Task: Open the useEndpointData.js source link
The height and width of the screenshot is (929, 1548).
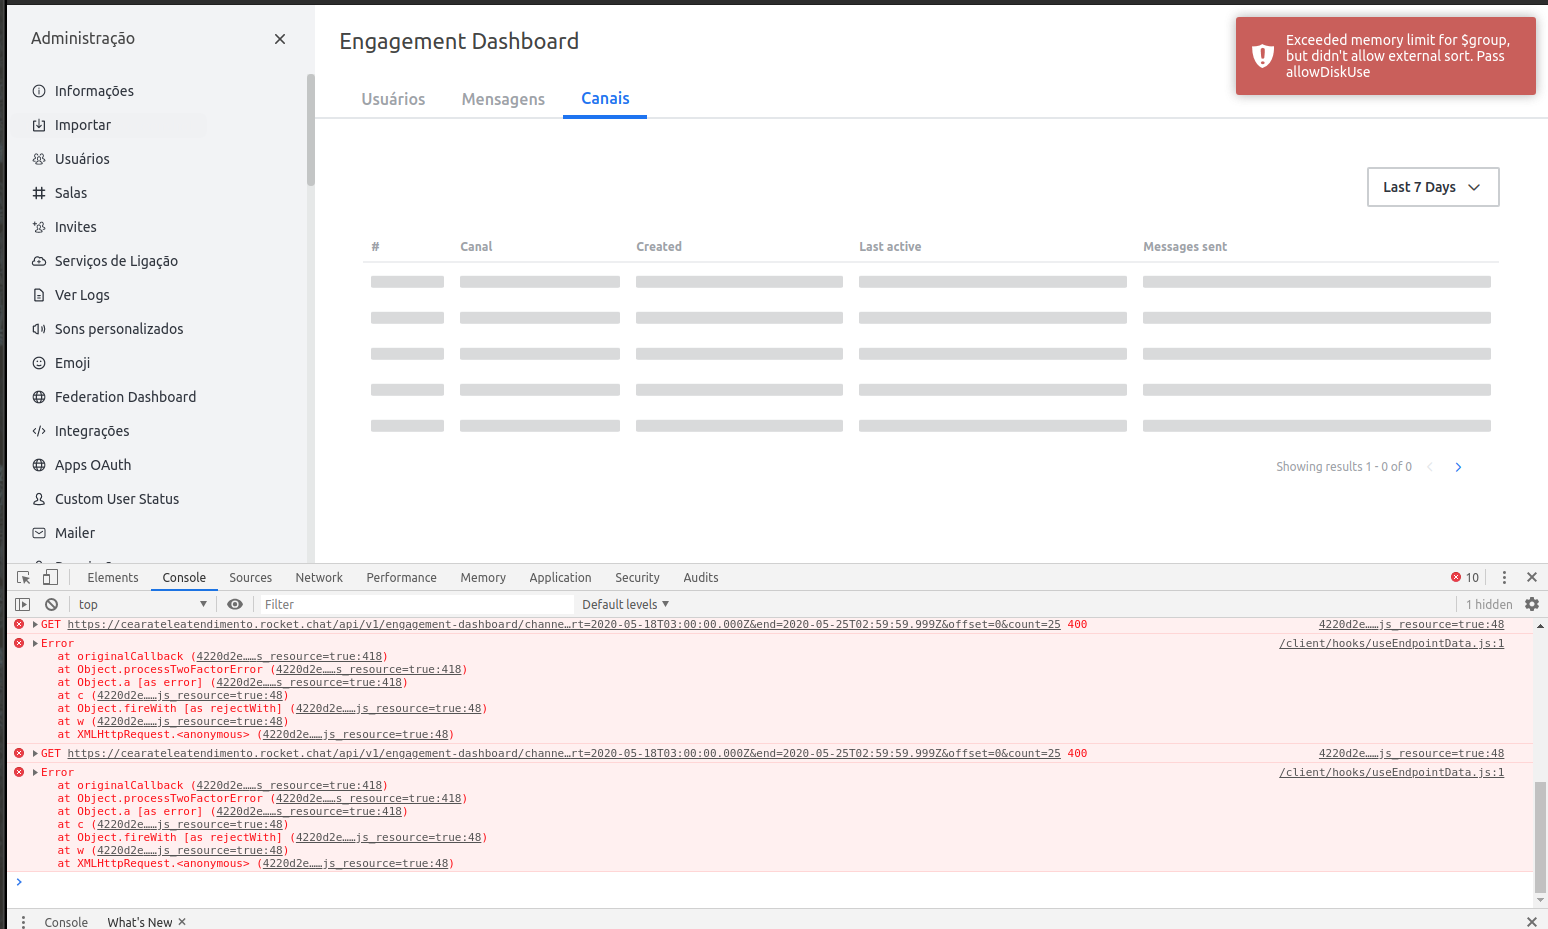Action: click(x=1391, y=643)
